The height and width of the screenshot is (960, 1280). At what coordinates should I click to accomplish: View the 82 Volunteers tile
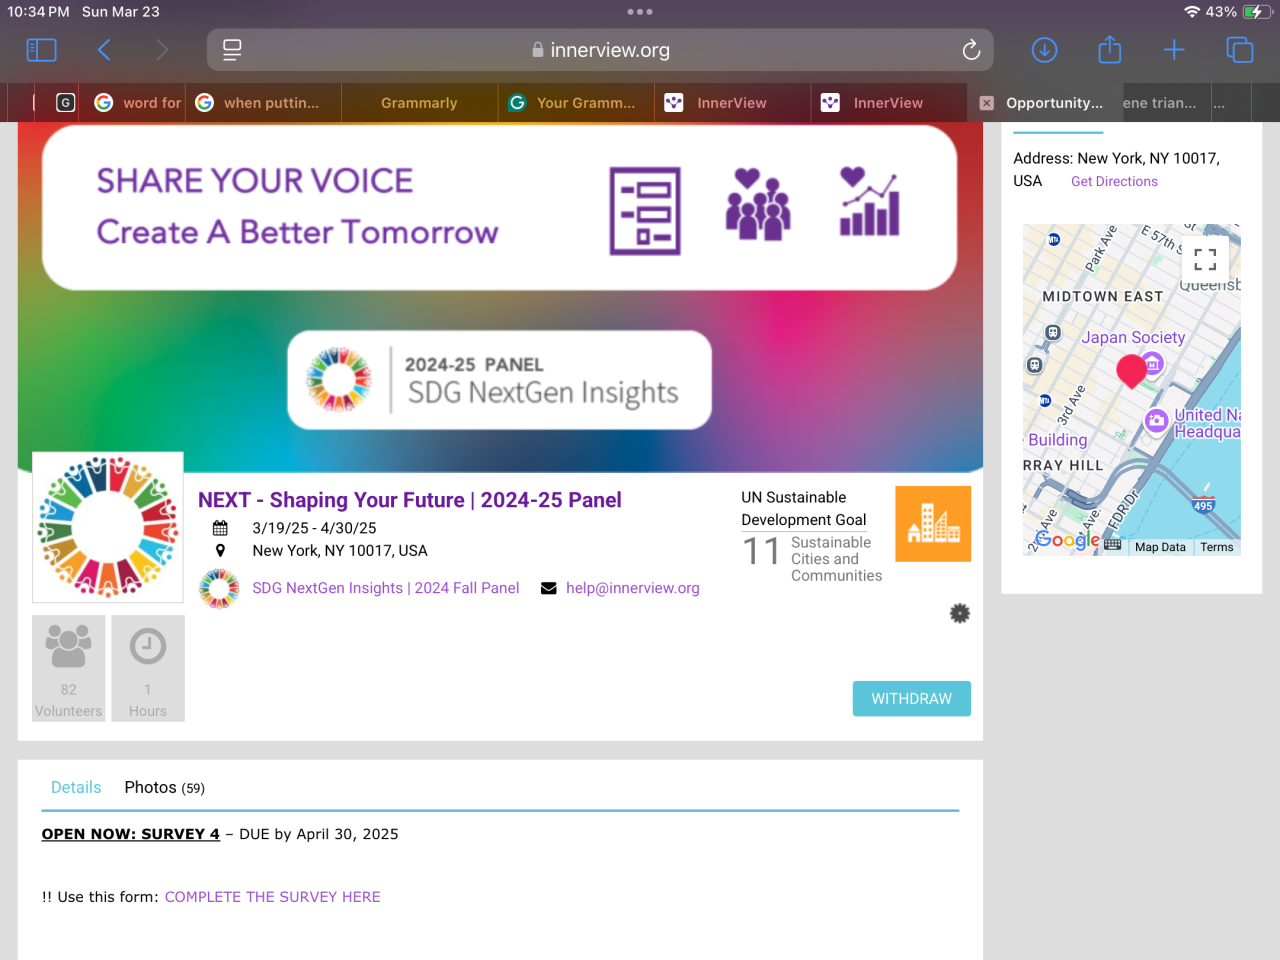point(68,668)
